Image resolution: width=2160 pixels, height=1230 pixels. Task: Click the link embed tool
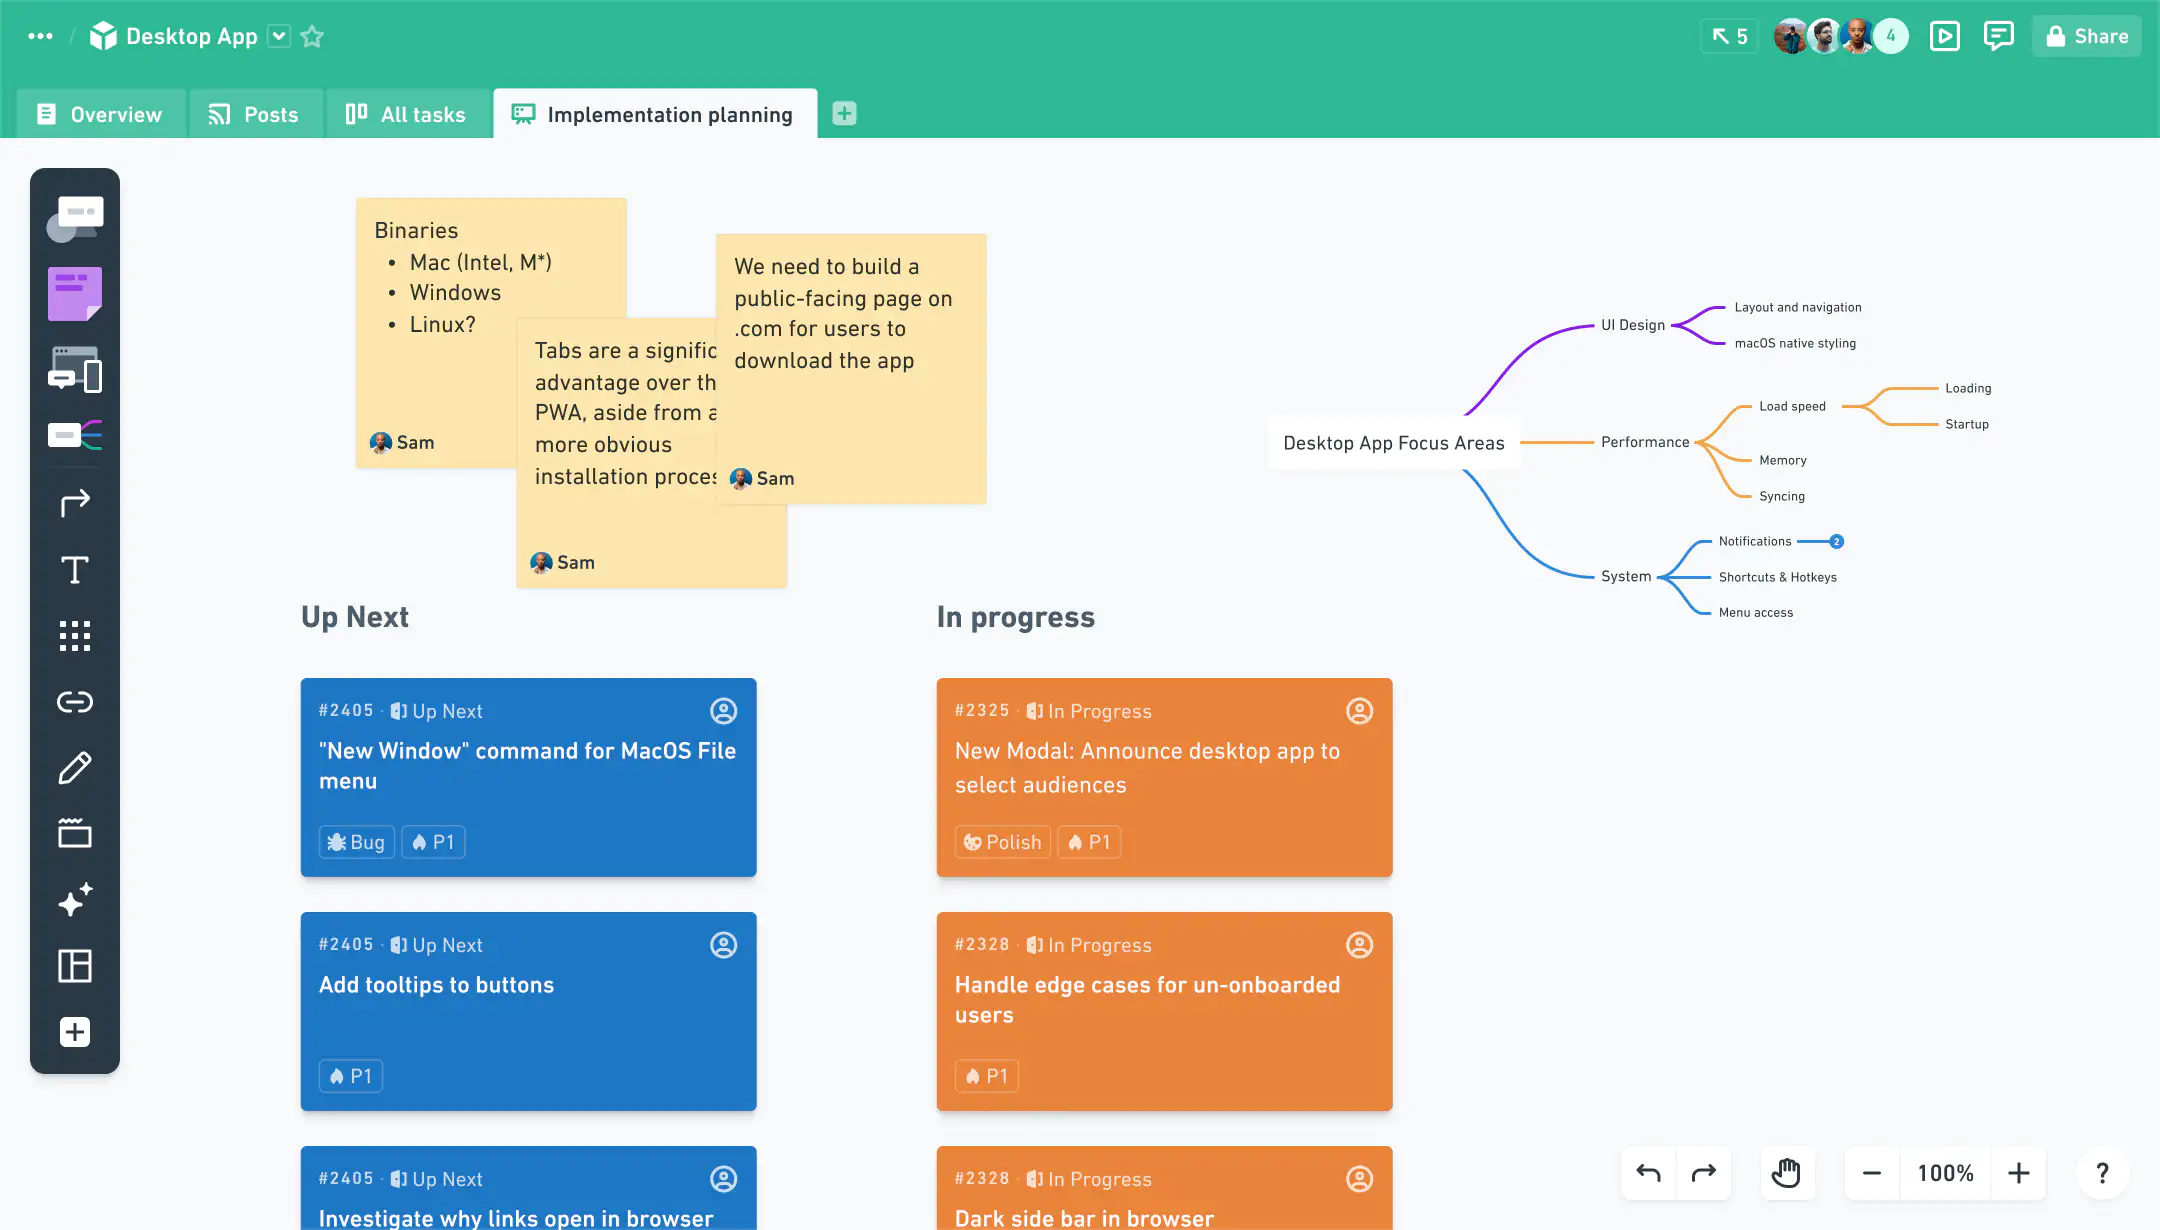coord(75,702)
